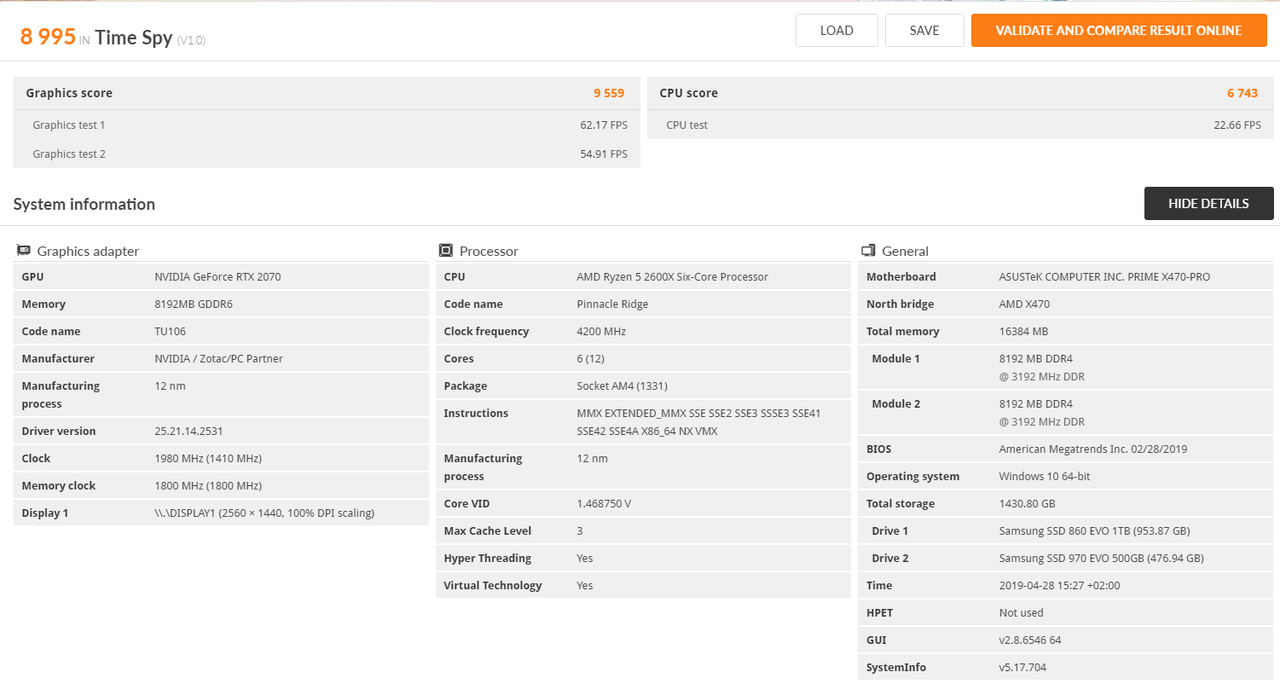This screenshot has width=1280, height=684.
Task: Select GUI version v2.8.6546 64
Action: point(1030,640)
